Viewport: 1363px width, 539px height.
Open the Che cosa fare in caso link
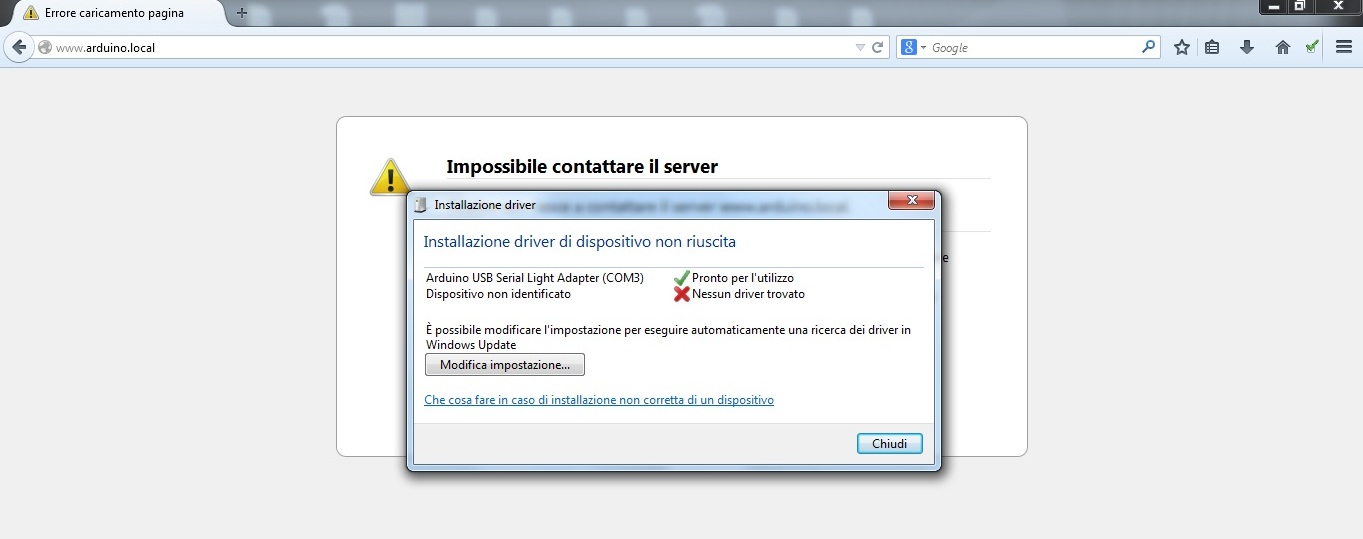(x=599, y=400)
